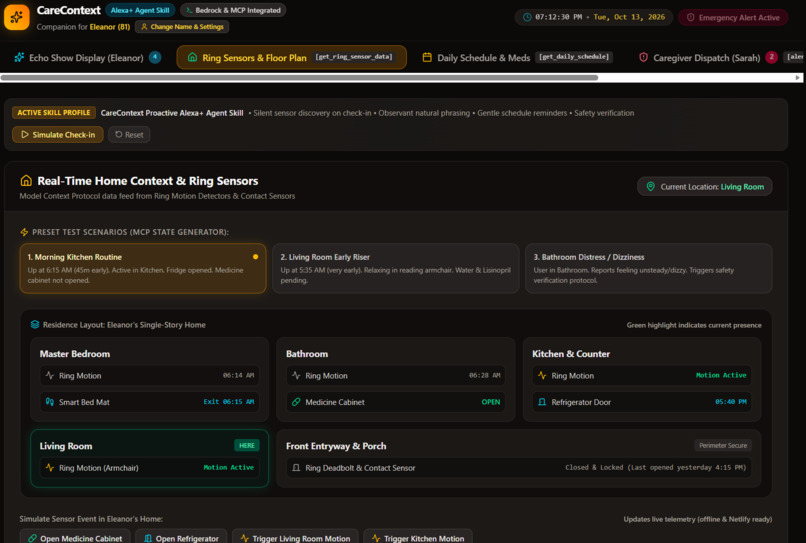Image resolution: width=806 pixels, height=543 pixels.
Task: Click the Alexa+ Agent Skill badge
Action: tap(140, 10)
